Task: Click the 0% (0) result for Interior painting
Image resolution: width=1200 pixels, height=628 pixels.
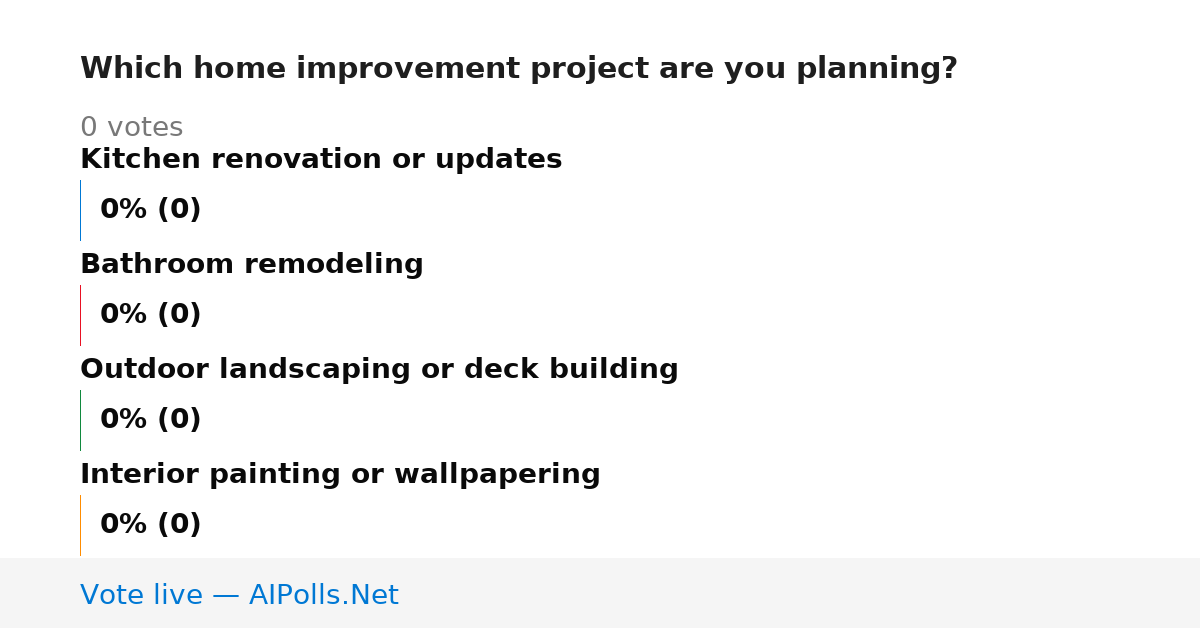Action: pos(150,525)
